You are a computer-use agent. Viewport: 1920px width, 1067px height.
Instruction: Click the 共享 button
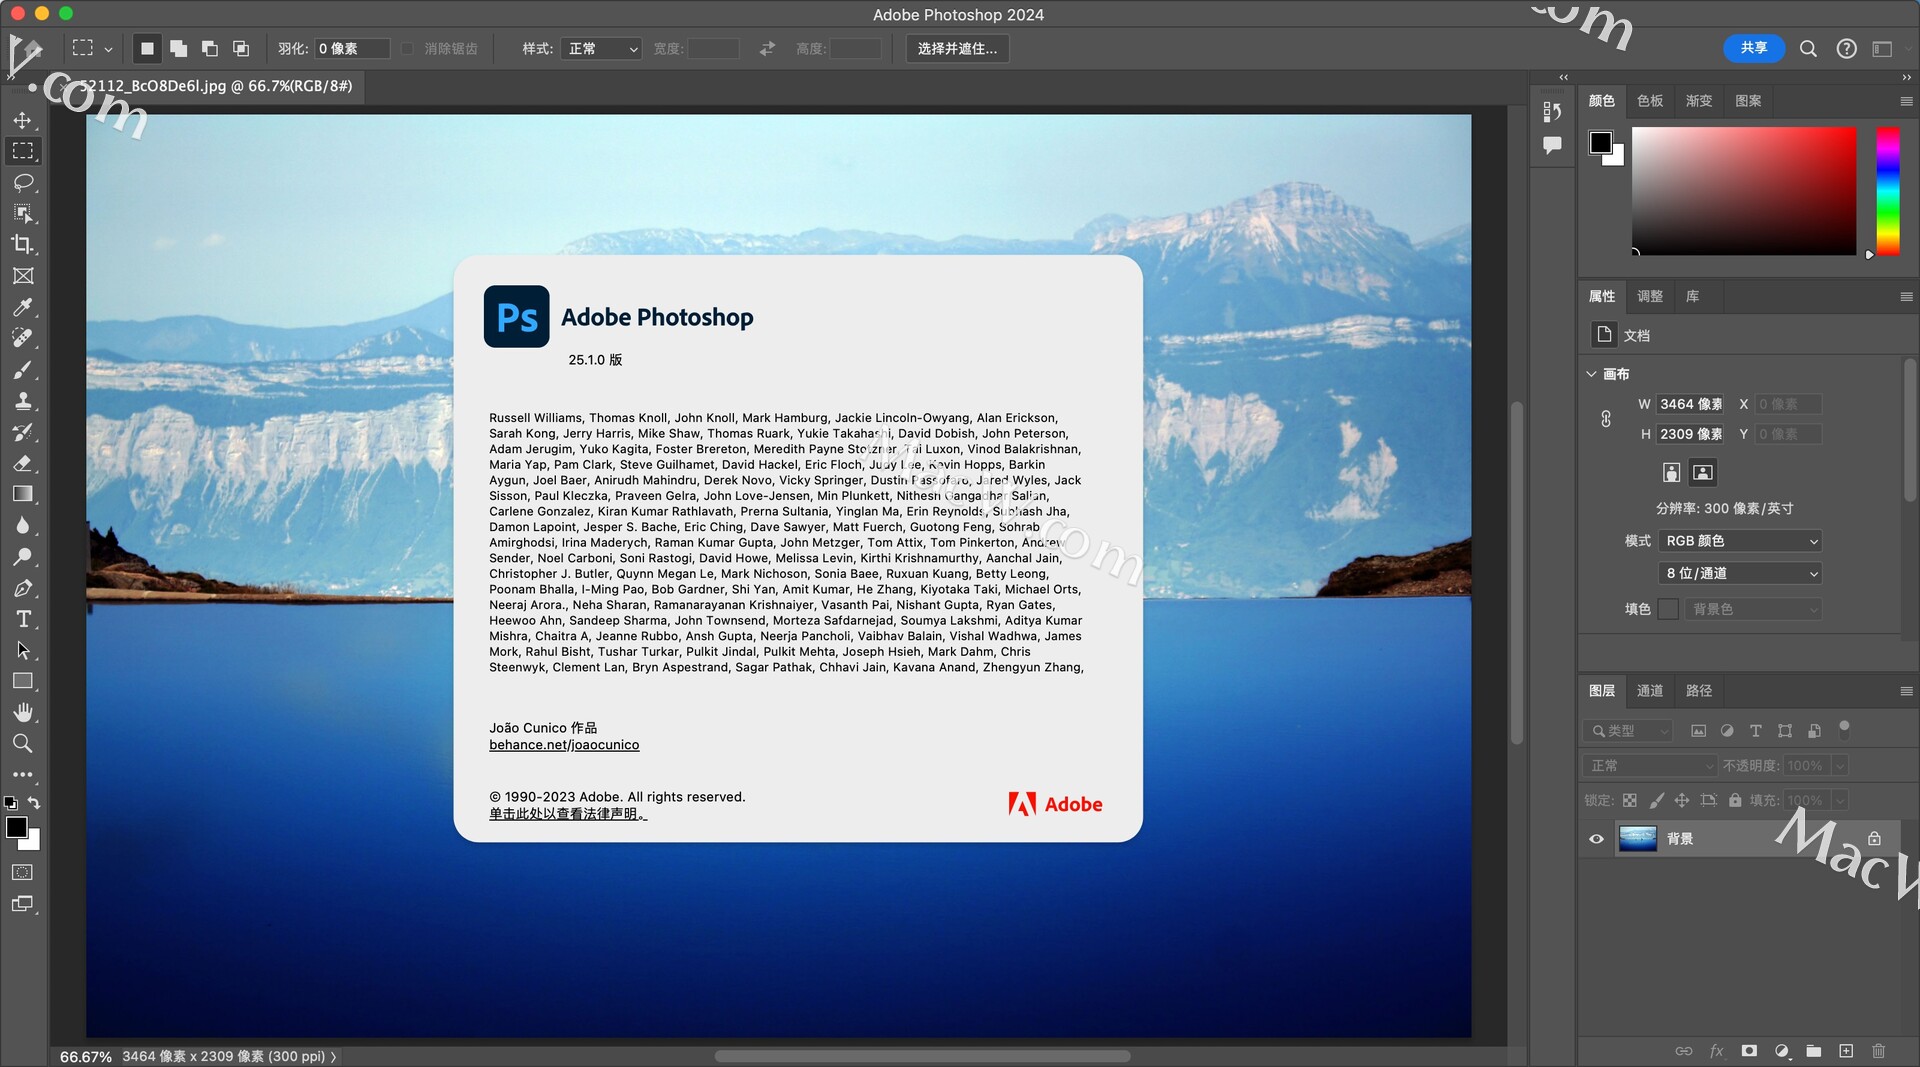point(1753,48)
